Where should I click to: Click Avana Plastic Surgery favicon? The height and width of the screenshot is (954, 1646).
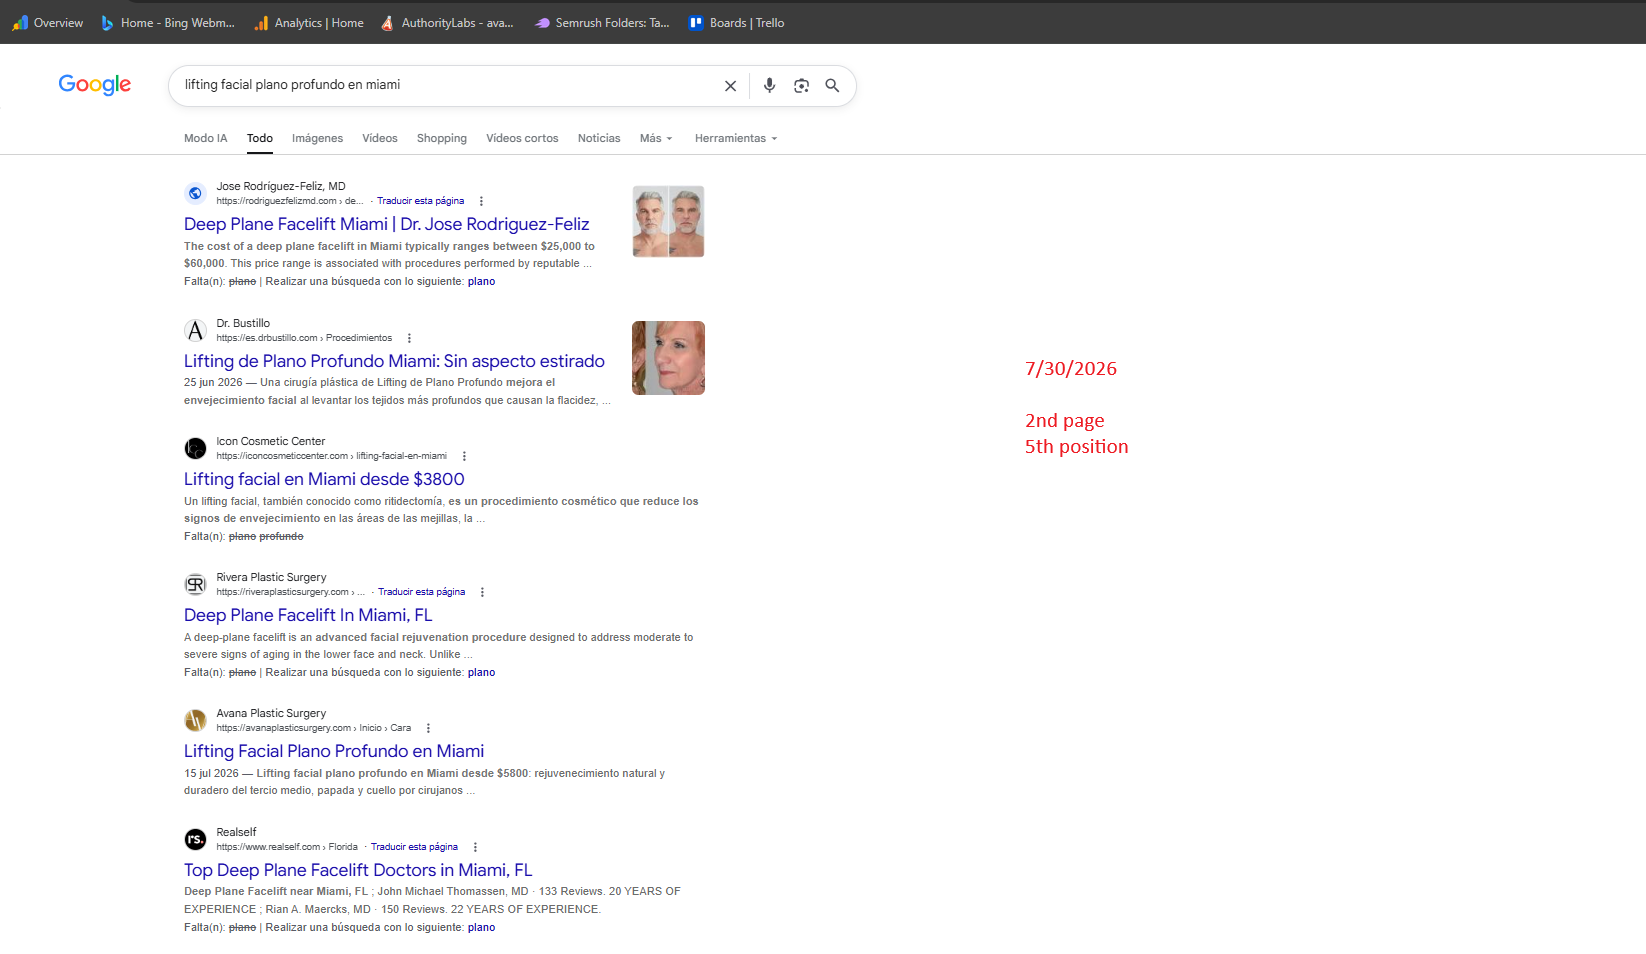(196, 720)
